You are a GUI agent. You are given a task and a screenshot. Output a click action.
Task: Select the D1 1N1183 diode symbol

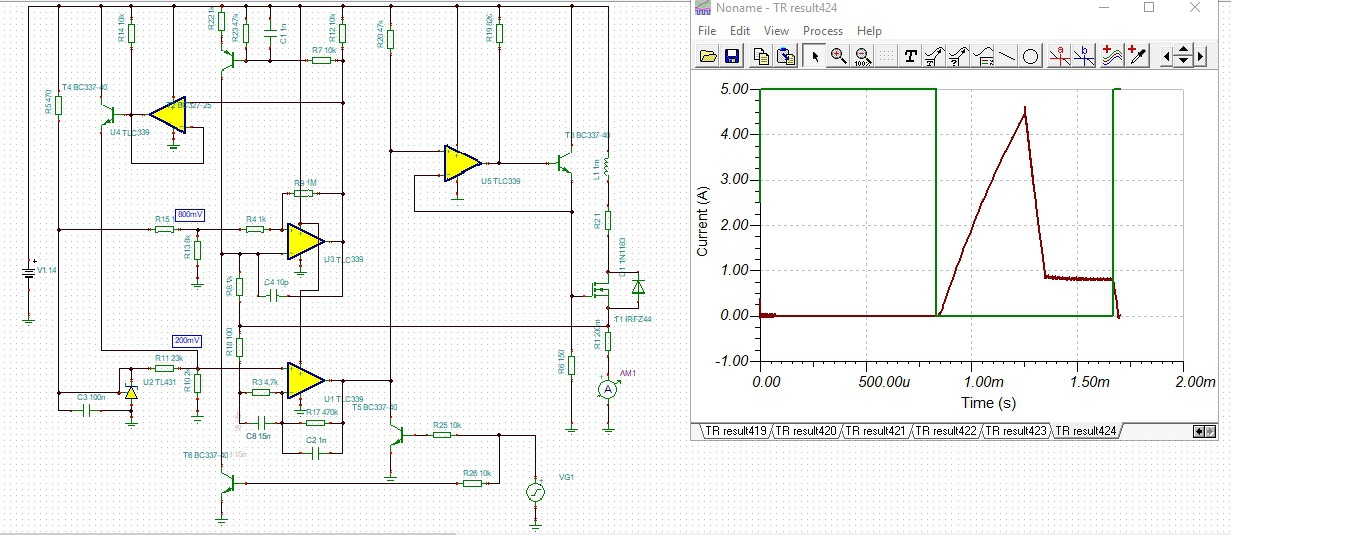[638, 288]
